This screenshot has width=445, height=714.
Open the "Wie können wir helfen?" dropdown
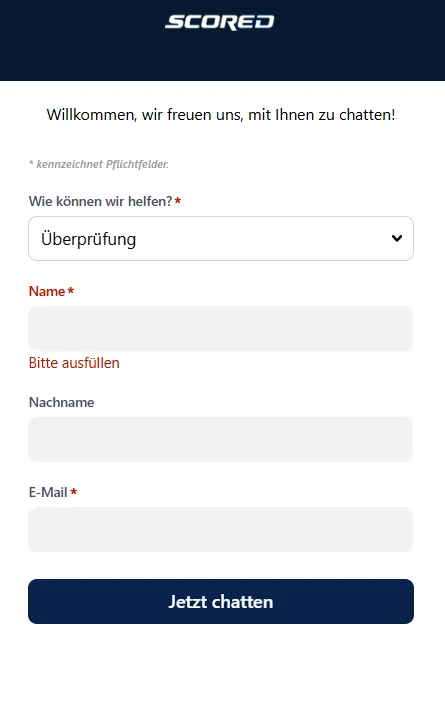tap(221, 239)
